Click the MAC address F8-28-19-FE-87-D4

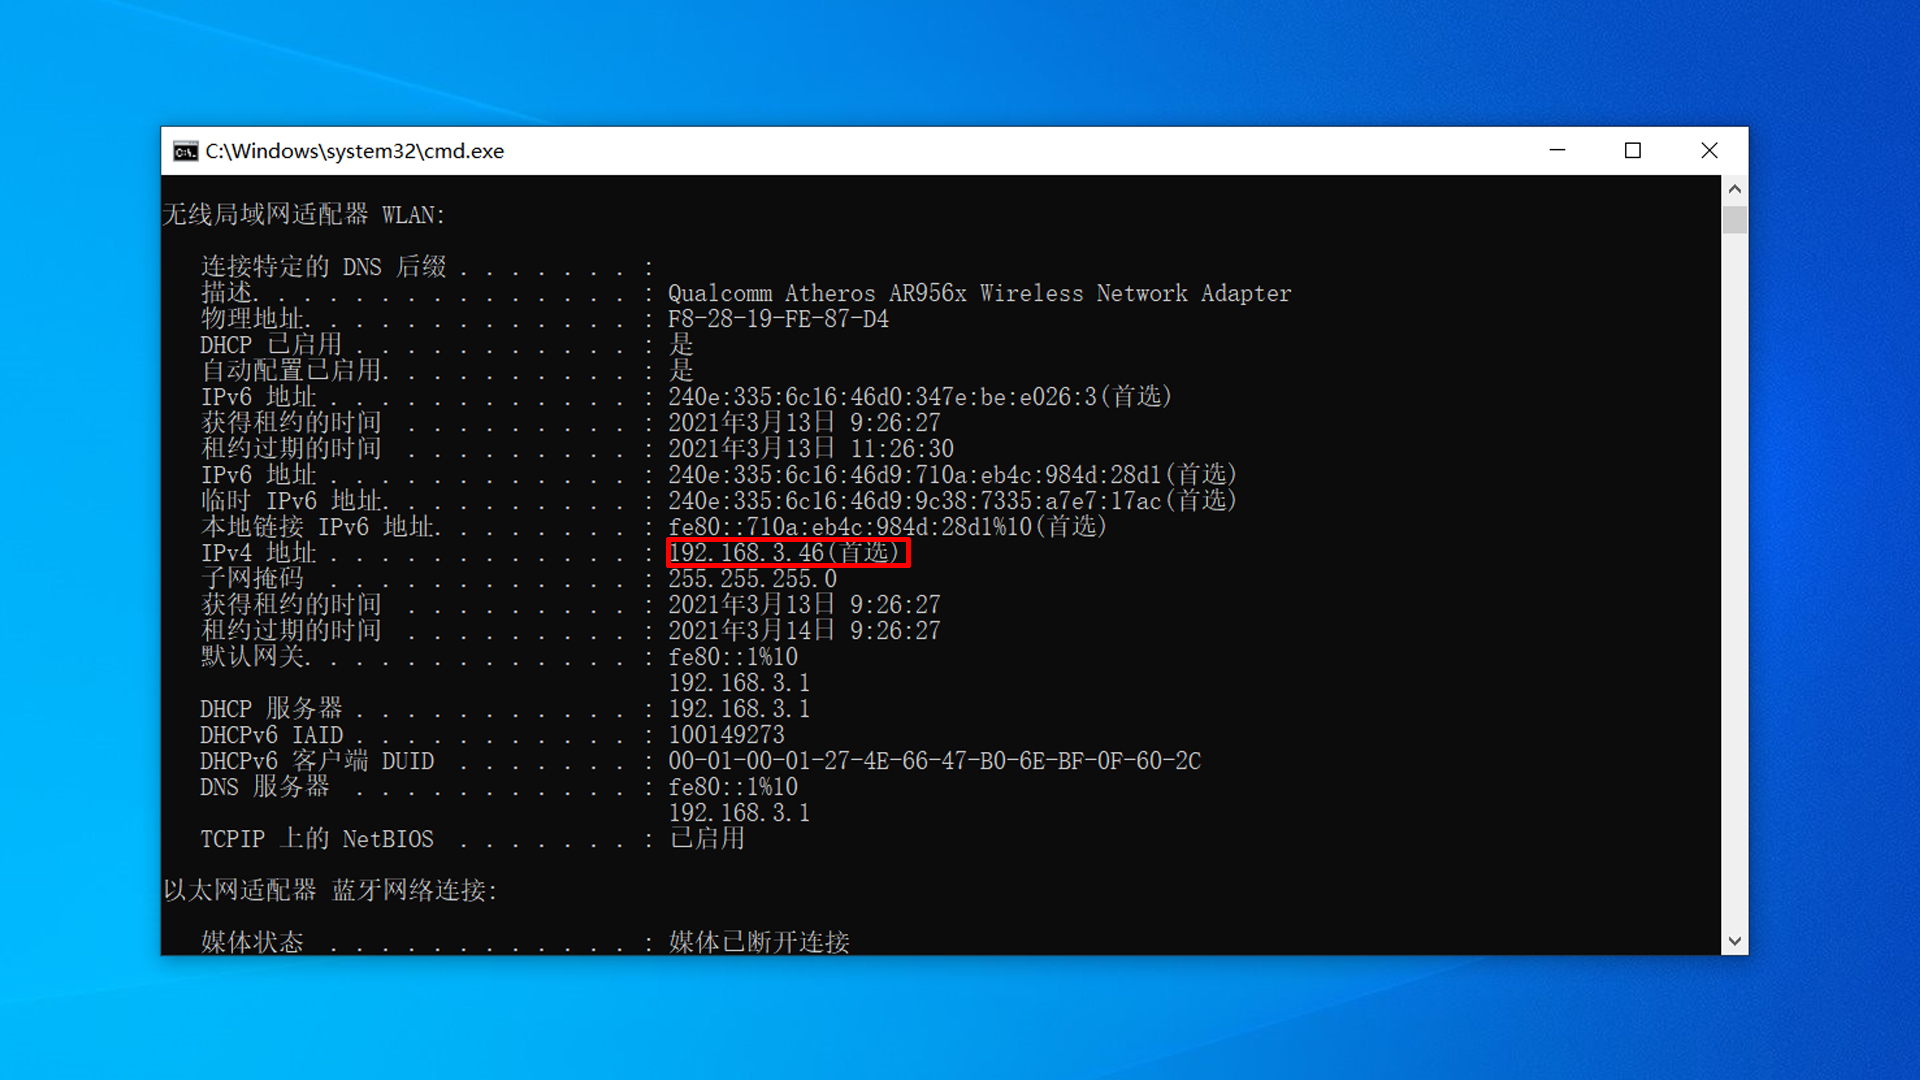(x=778, y=319)
